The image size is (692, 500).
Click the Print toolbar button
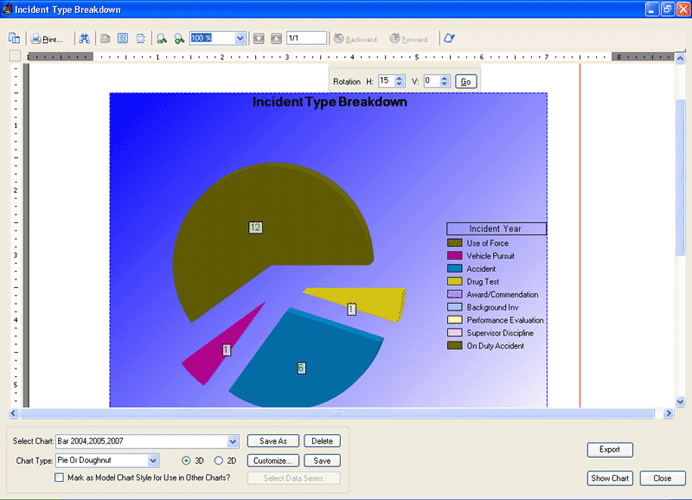(47, 39)
